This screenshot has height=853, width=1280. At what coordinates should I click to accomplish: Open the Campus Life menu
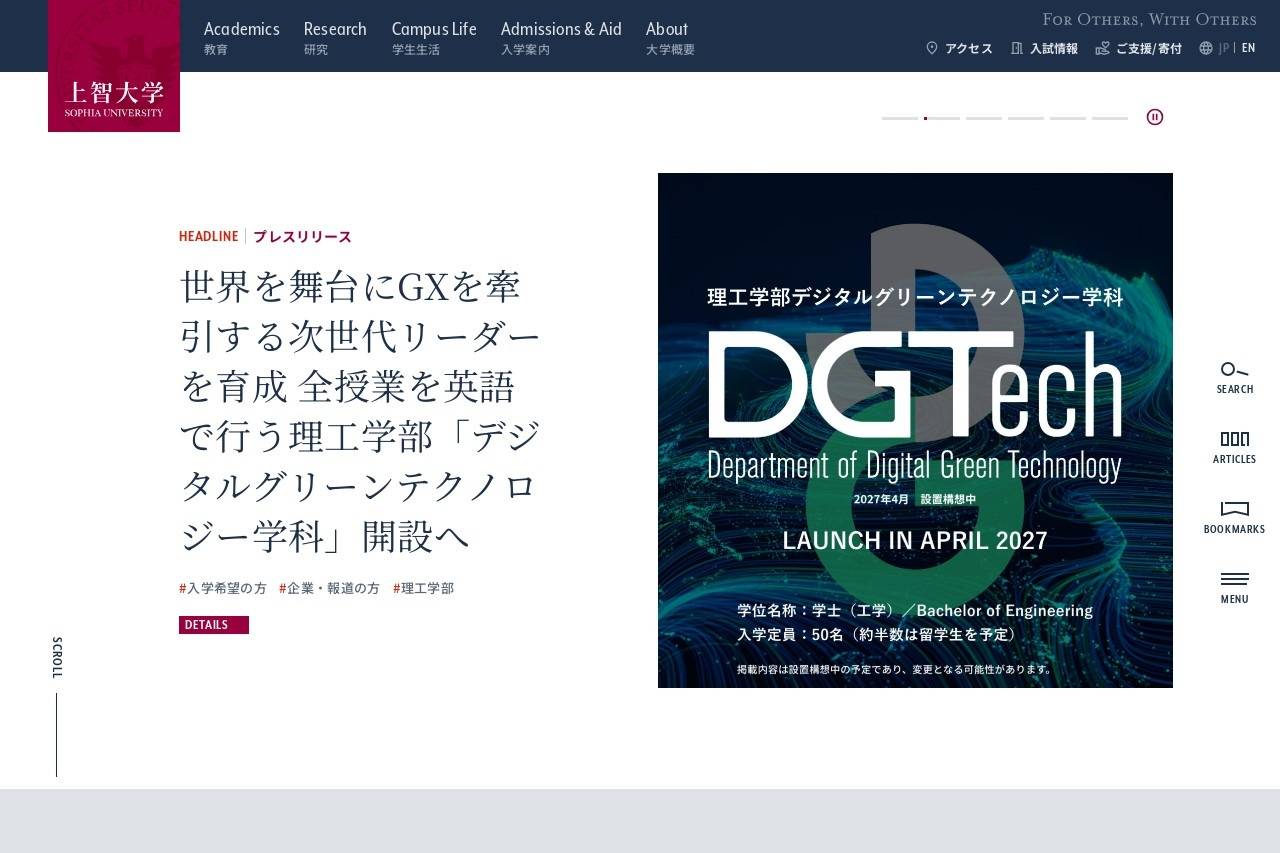coord(434,37)
